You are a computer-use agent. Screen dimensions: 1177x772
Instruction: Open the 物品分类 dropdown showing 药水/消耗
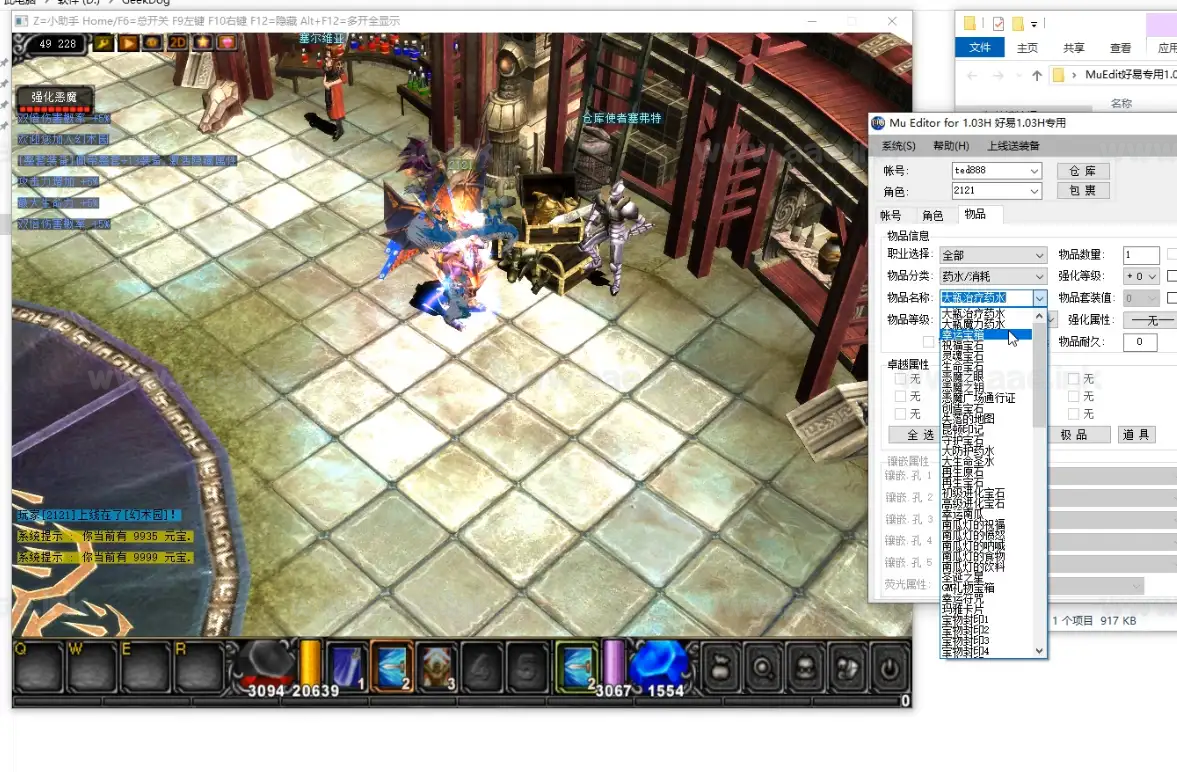point(993,276)
